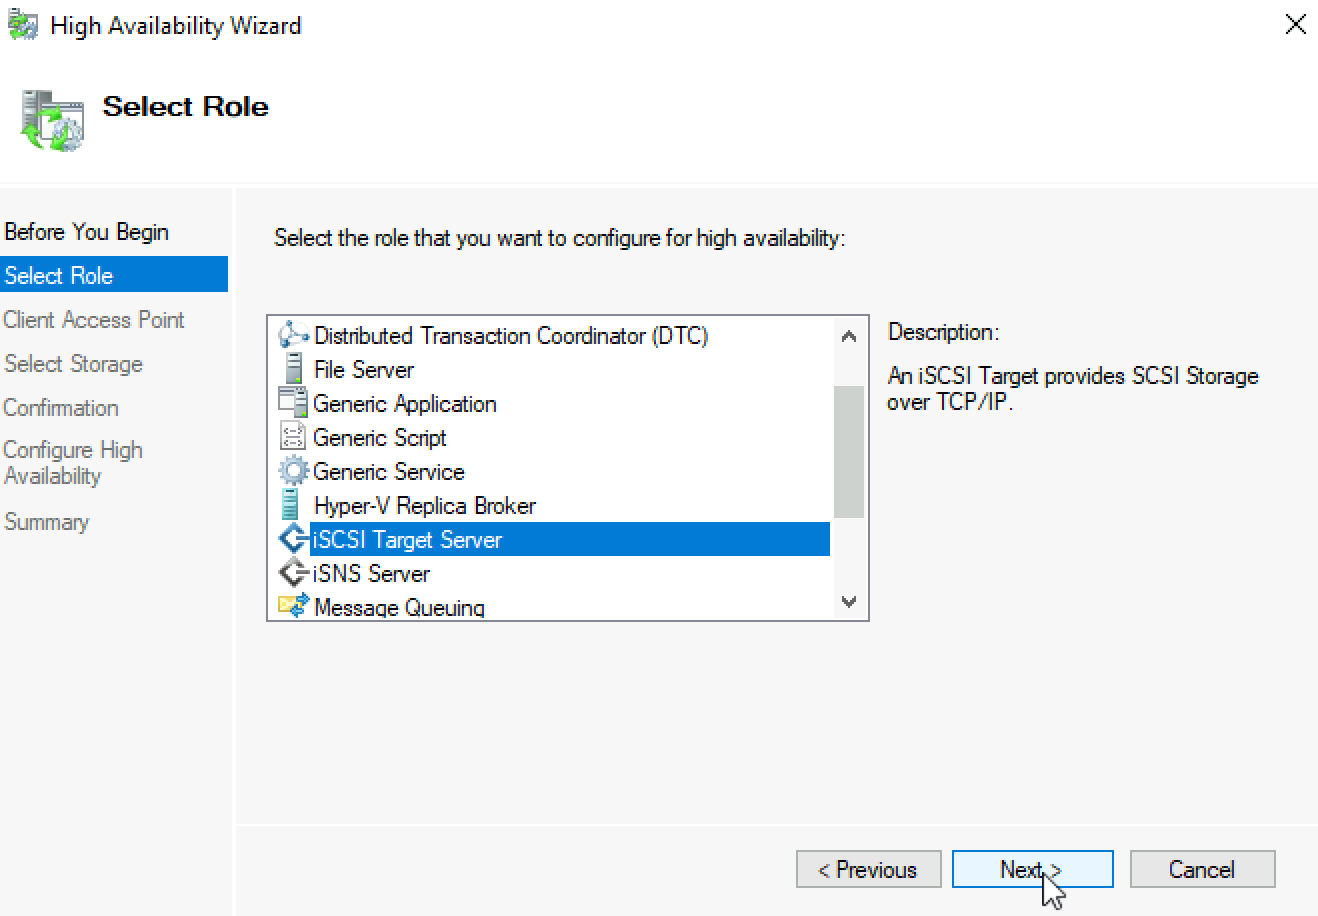Click the Distributed Transaction Coordinator icon
Screen dimensions: 1318x916
click(x=293, y=335)
